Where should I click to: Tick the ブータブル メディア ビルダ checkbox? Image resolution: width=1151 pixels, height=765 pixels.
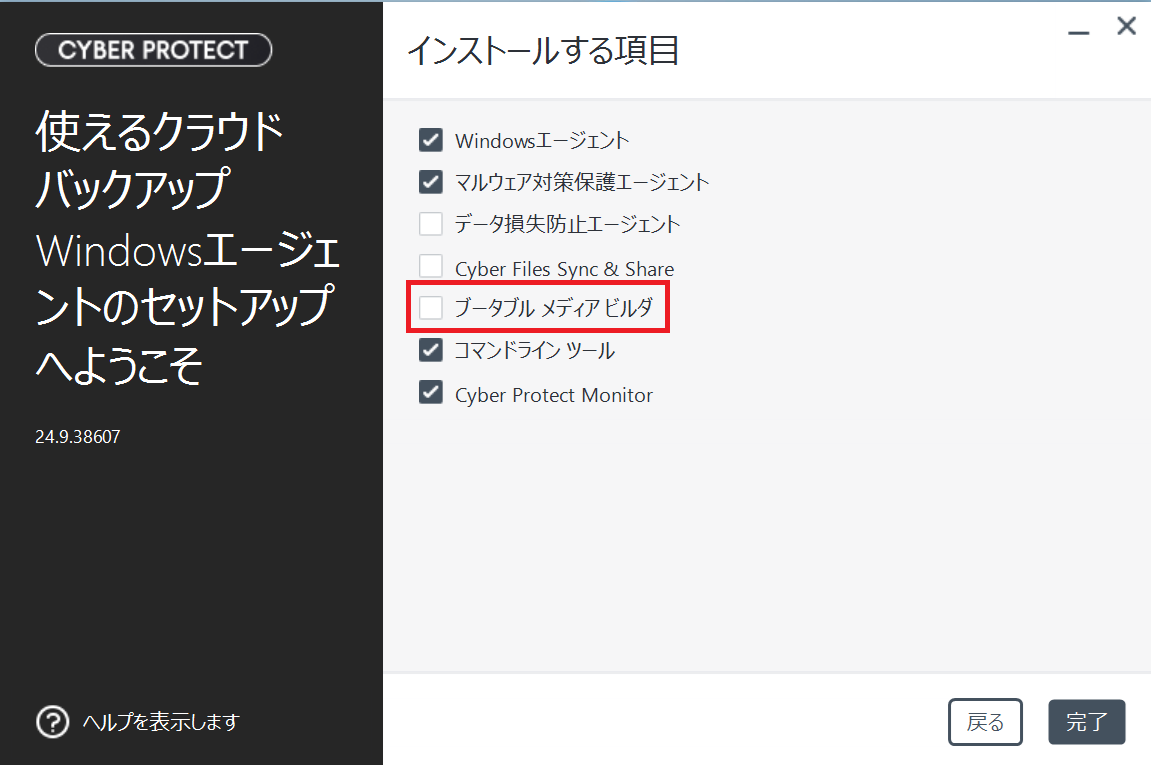click(x=431, y=308)
